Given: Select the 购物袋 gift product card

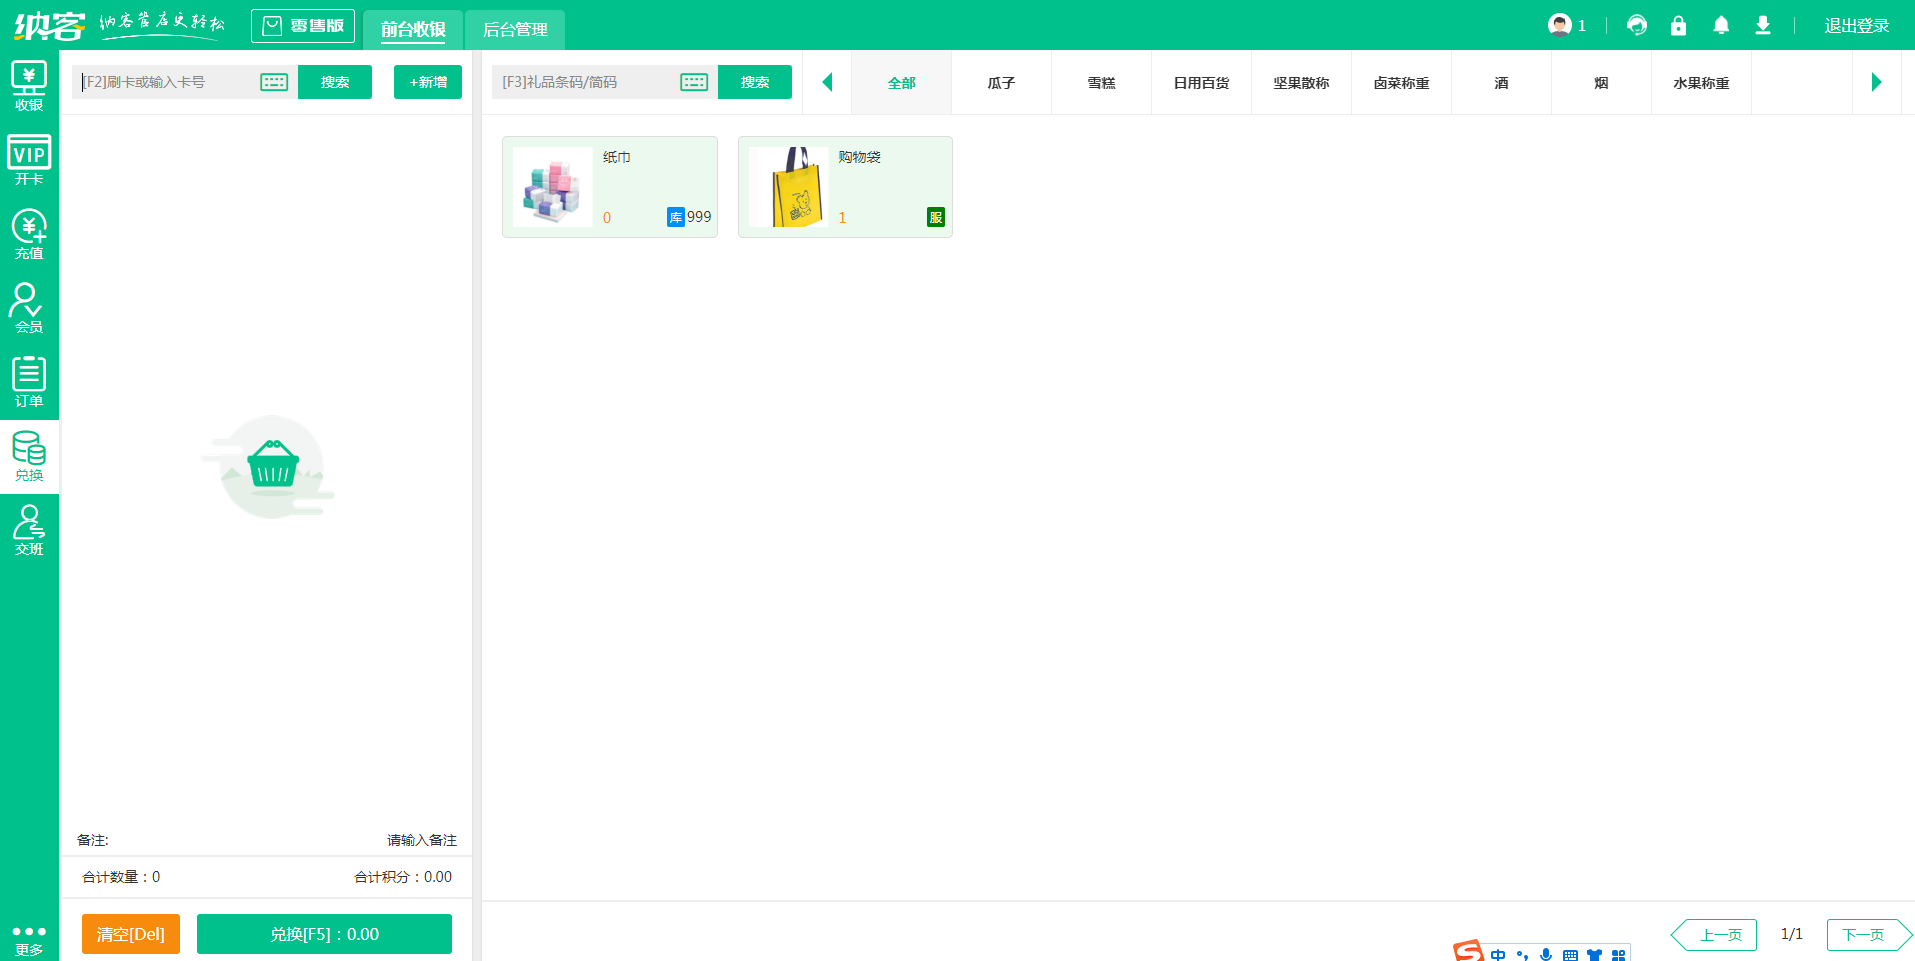Looking at the screenshot, I should click(845, 187).
